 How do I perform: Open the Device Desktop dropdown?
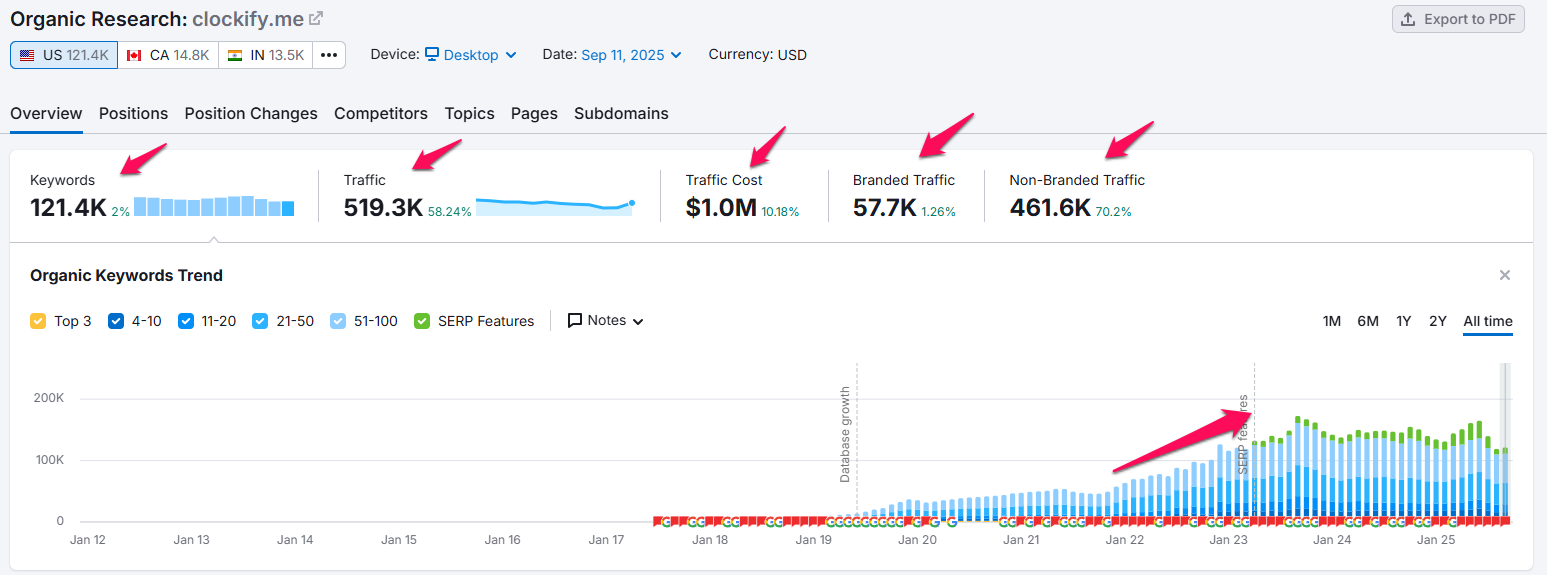(470, 55)
